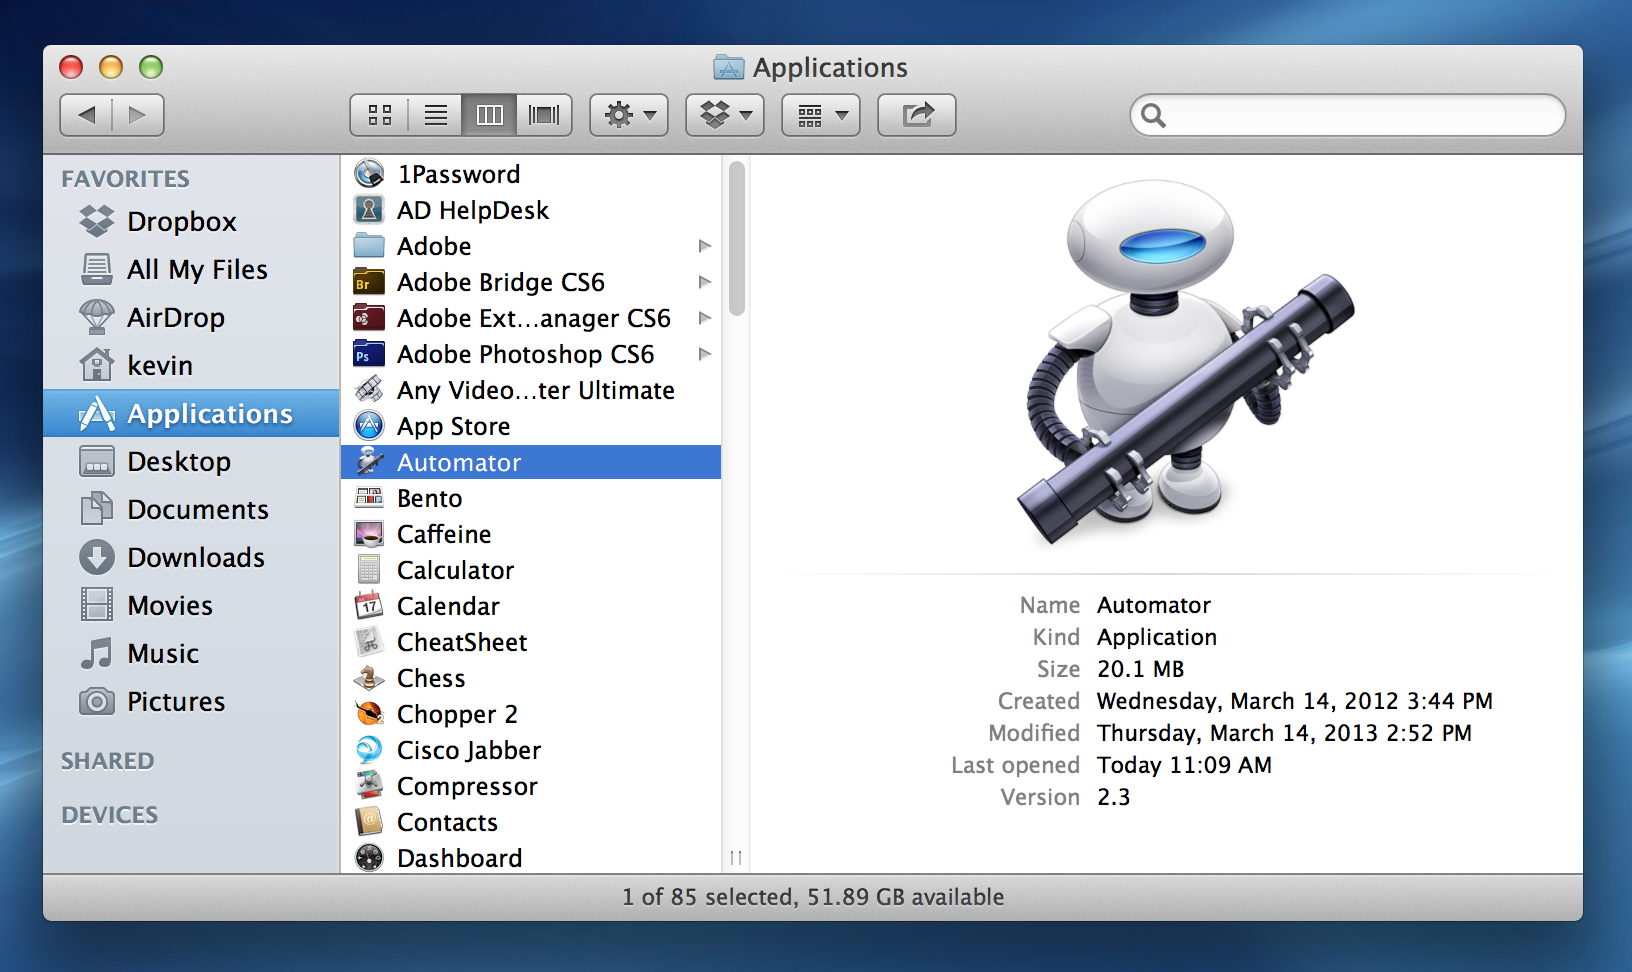
Task: Go back with the left arrow button
Action: point(87,115)
